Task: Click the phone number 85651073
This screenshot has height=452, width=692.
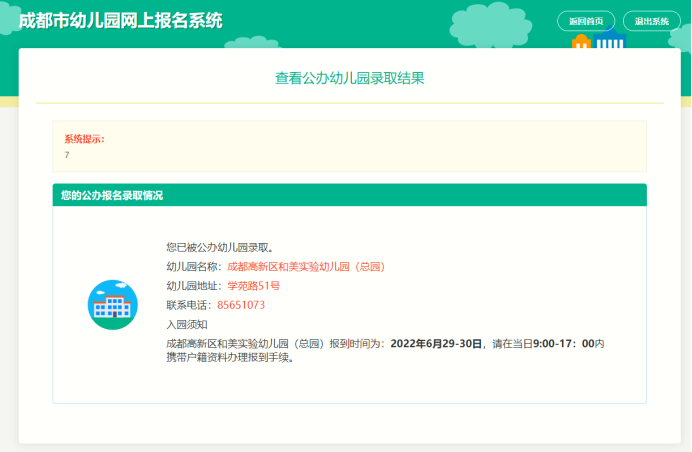Action: (x=241, y=305)
